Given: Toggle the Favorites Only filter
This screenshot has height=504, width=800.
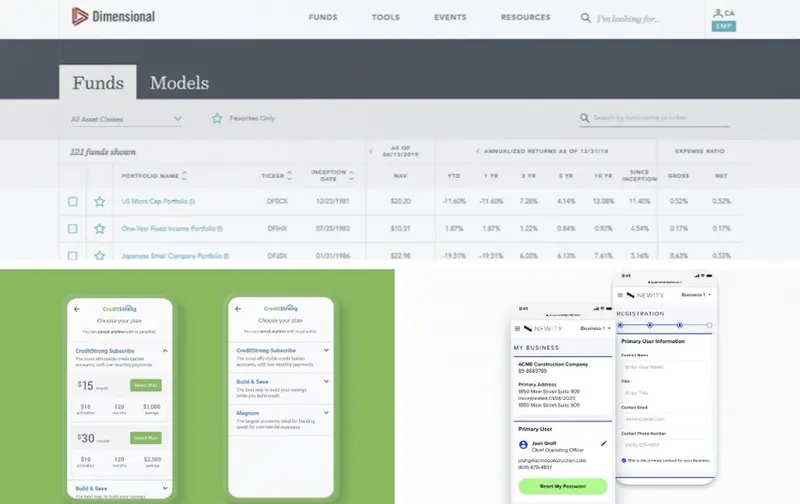Looking at the screenshot, I should 217,118.
